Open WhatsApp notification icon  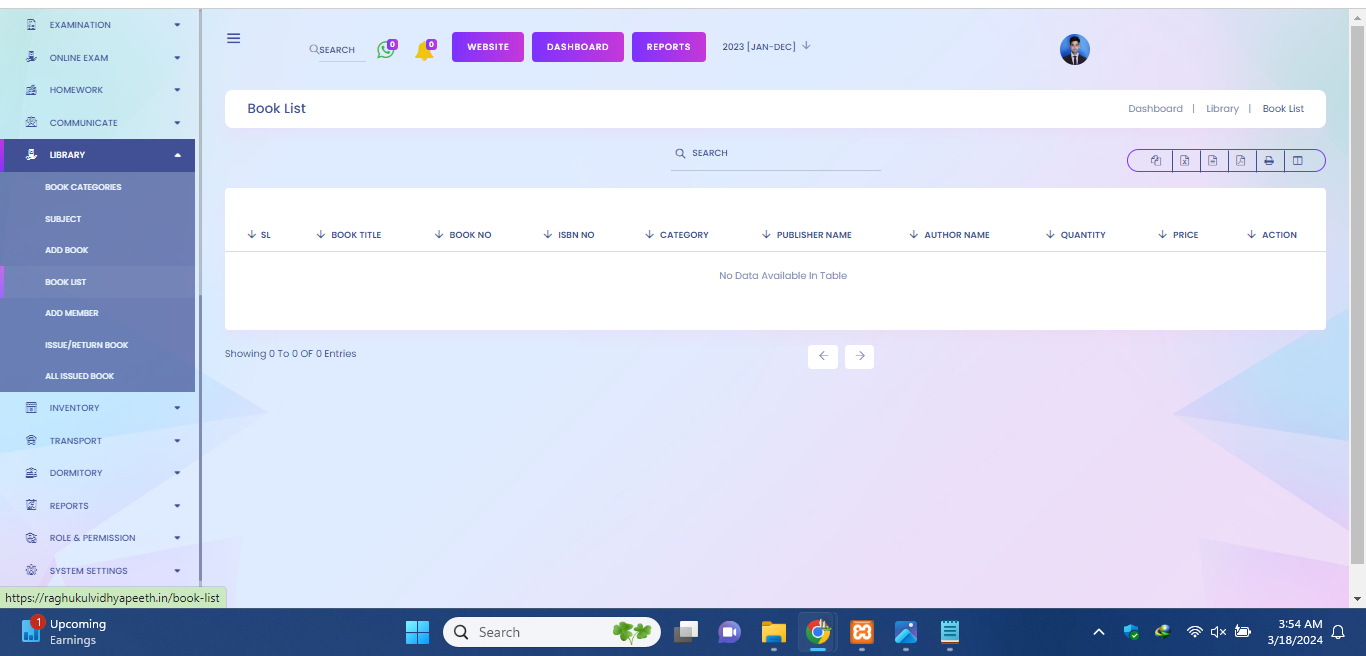(x=385, y=49)
